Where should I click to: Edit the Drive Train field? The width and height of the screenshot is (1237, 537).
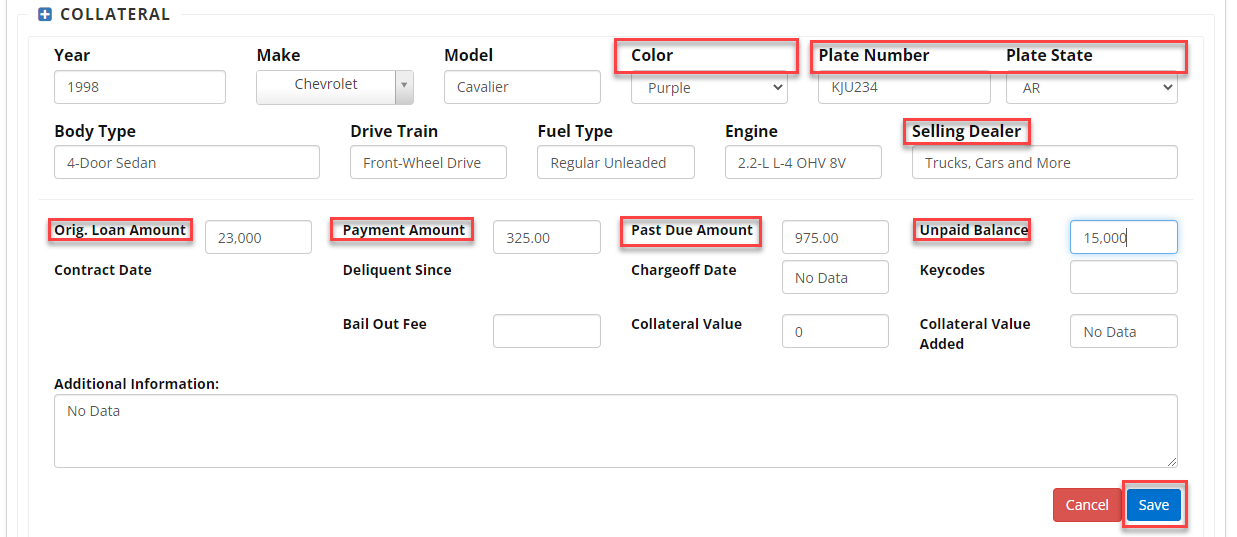click(x=428, y=163)
